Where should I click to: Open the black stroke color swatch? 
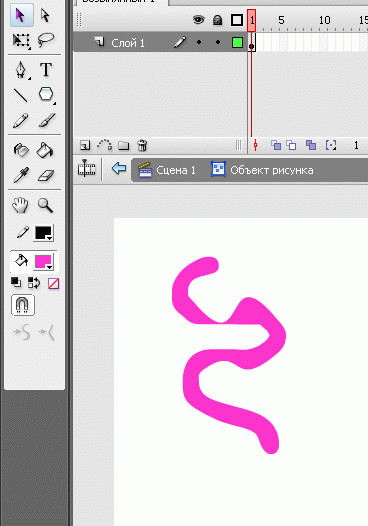pos(44,233)
